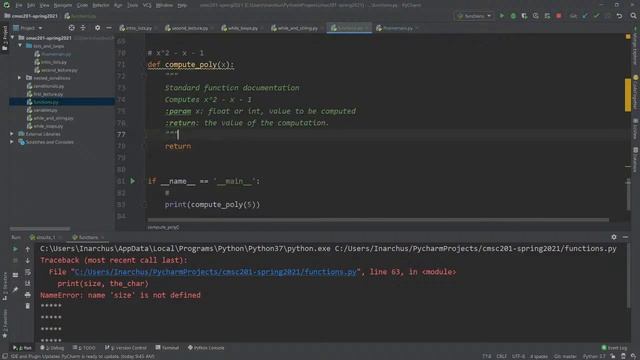Switch to the second_lecture.py editor tab
The height and width of the screenshot is (360, 640).
point(189,28)
